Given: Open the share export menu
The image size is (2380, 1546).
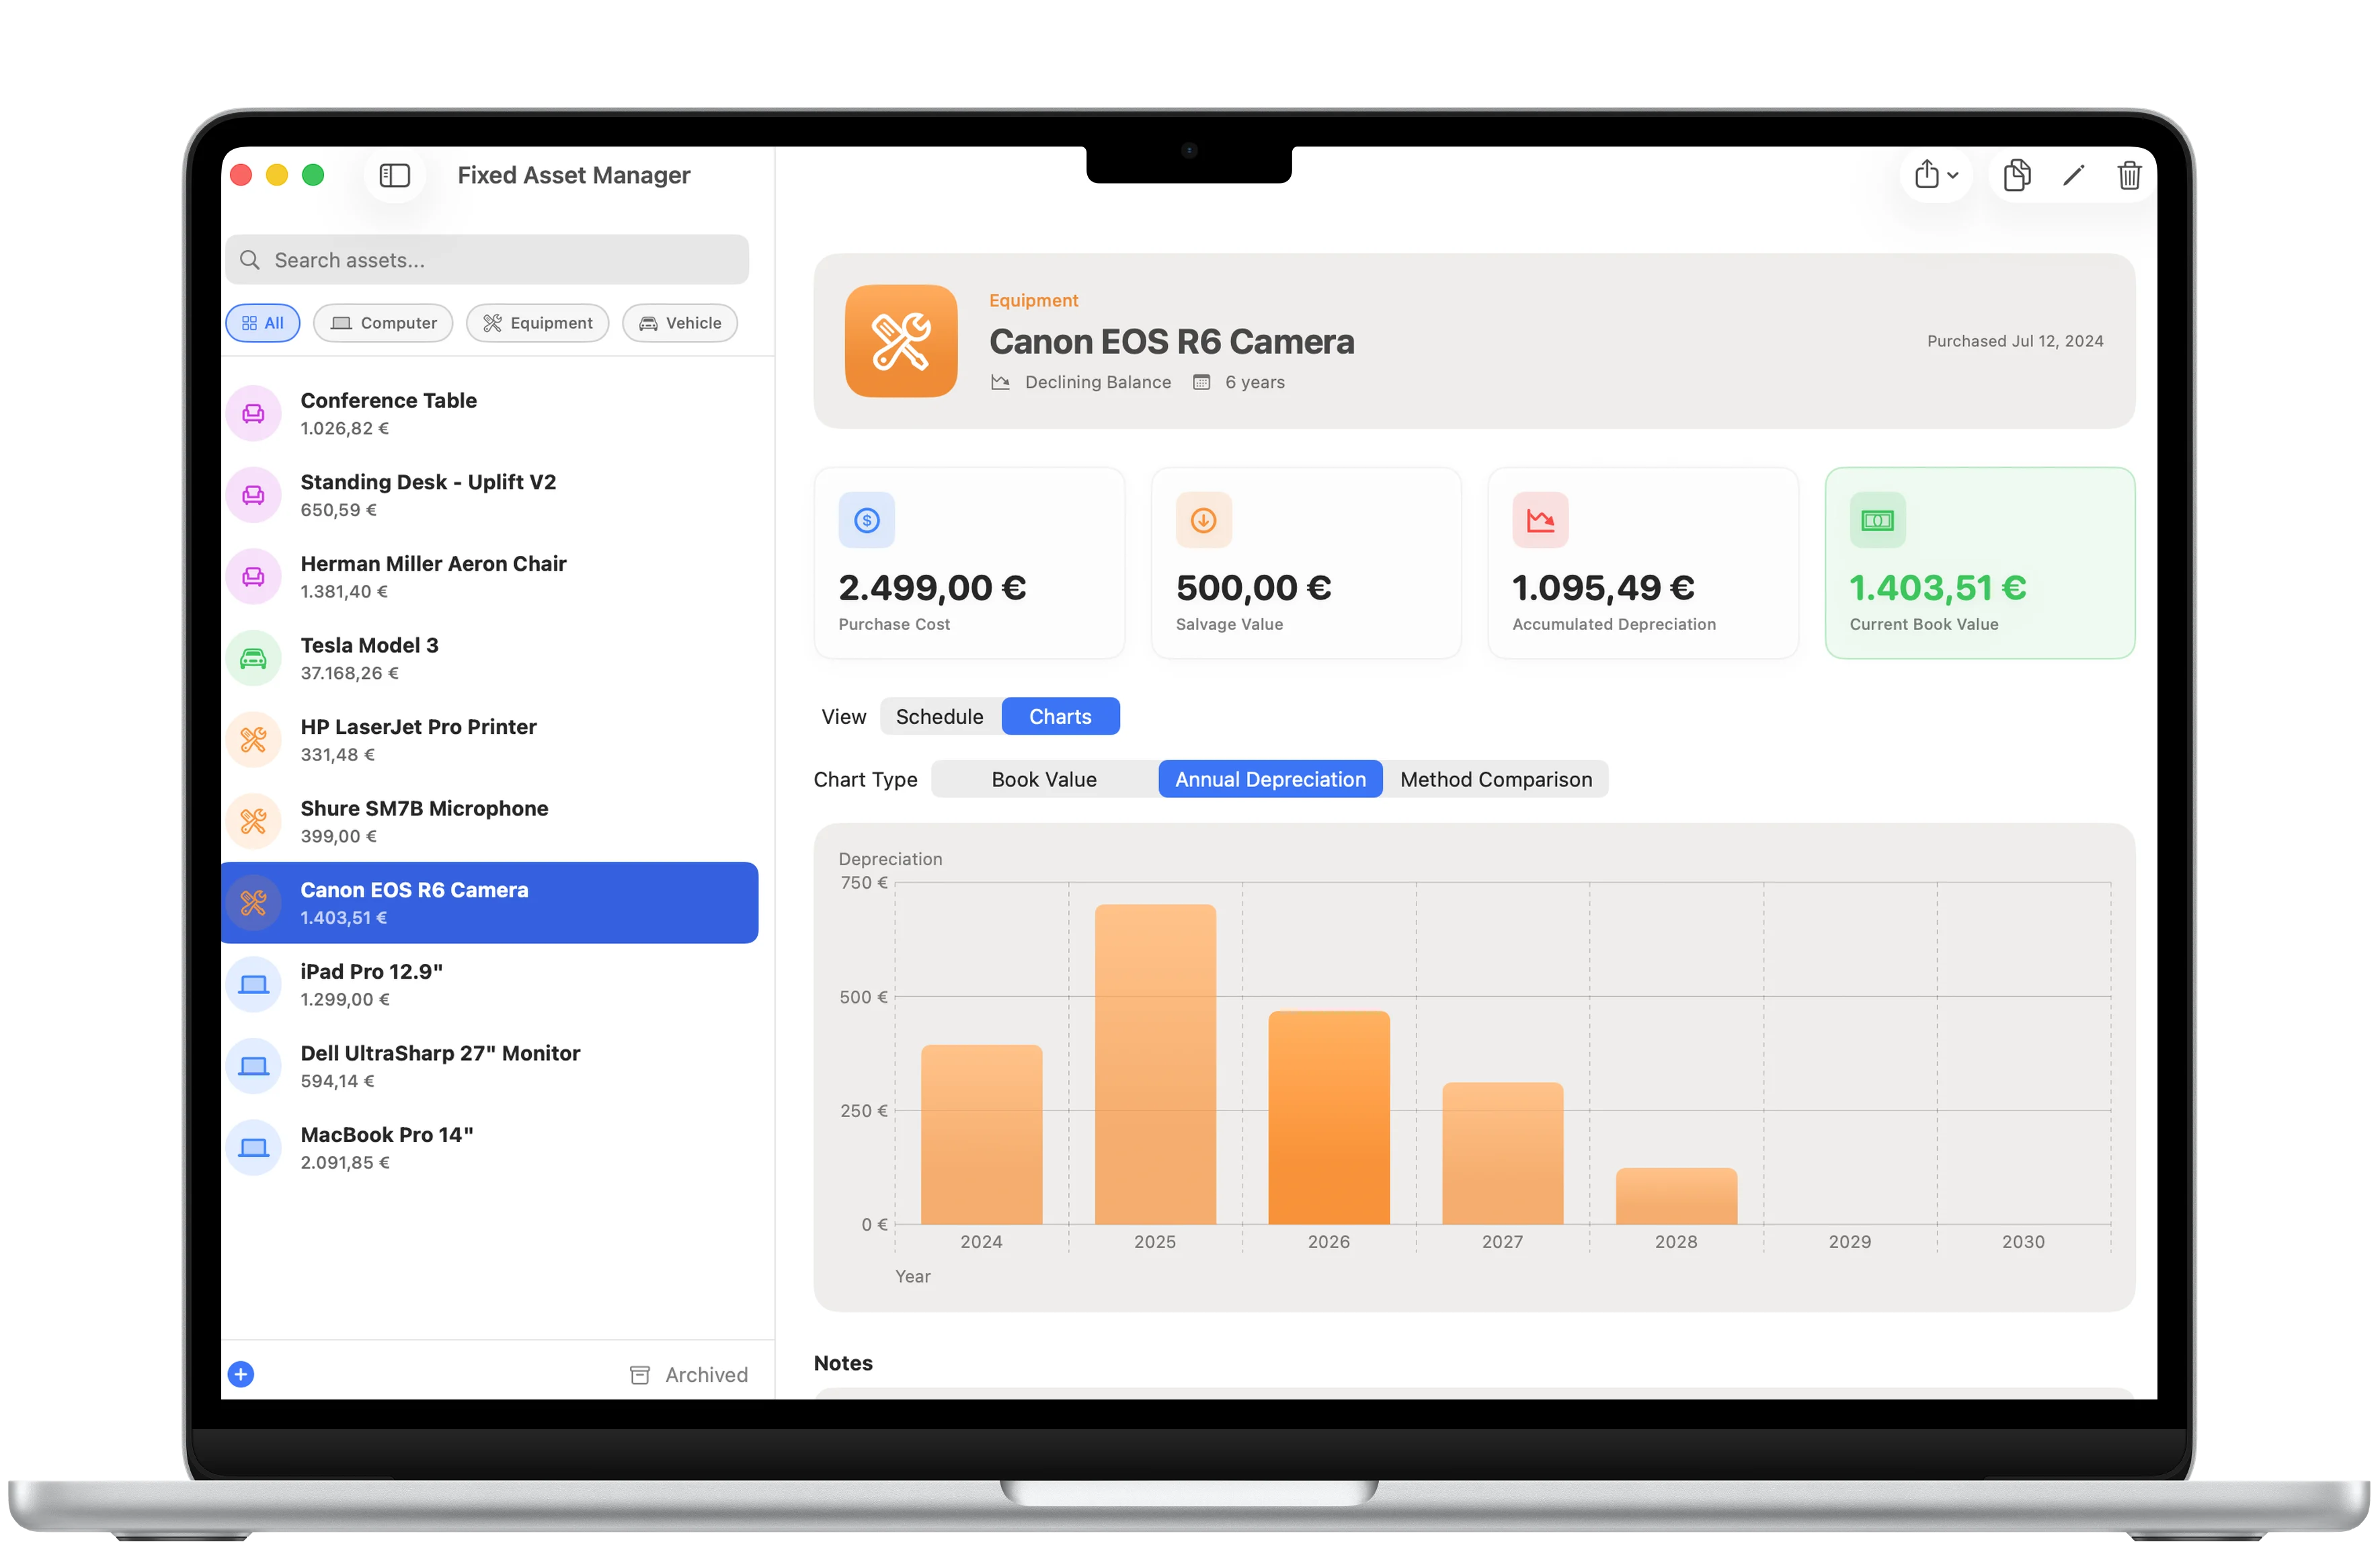Looking at the screenshot, I should point(1936,176).
